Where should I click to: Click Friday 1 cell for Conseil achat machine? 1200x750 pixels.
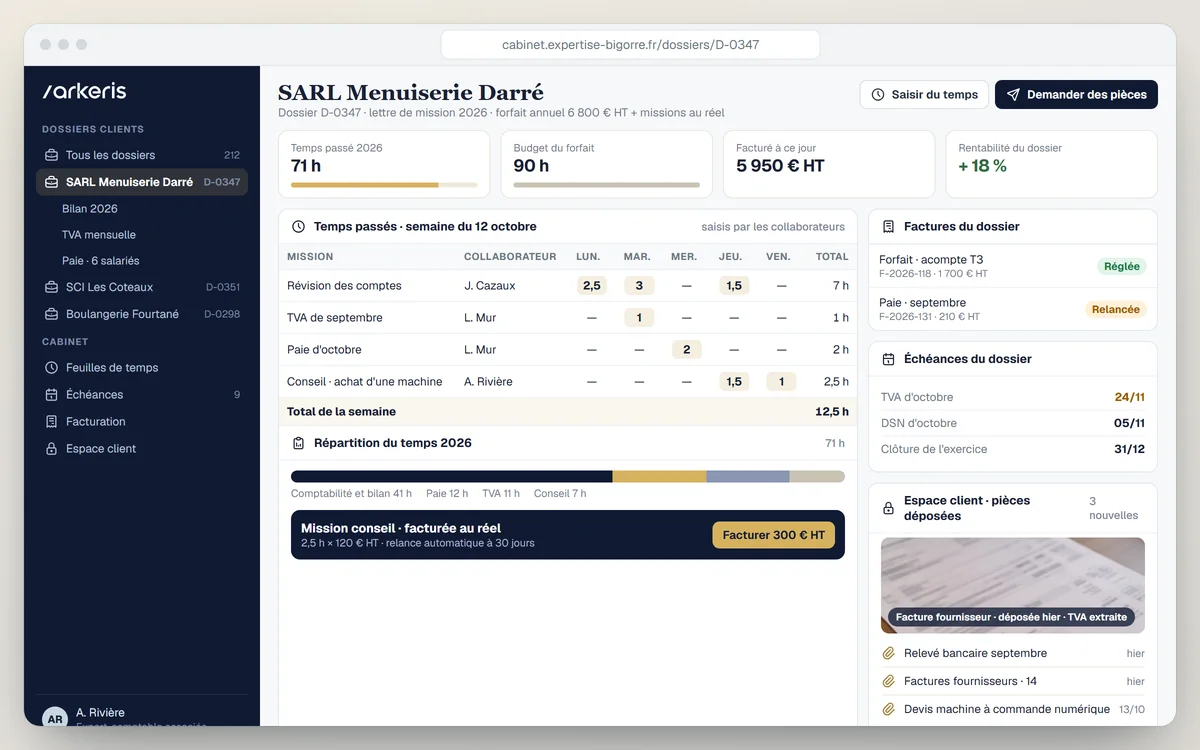pyautogui.click(x=782, y=382)
